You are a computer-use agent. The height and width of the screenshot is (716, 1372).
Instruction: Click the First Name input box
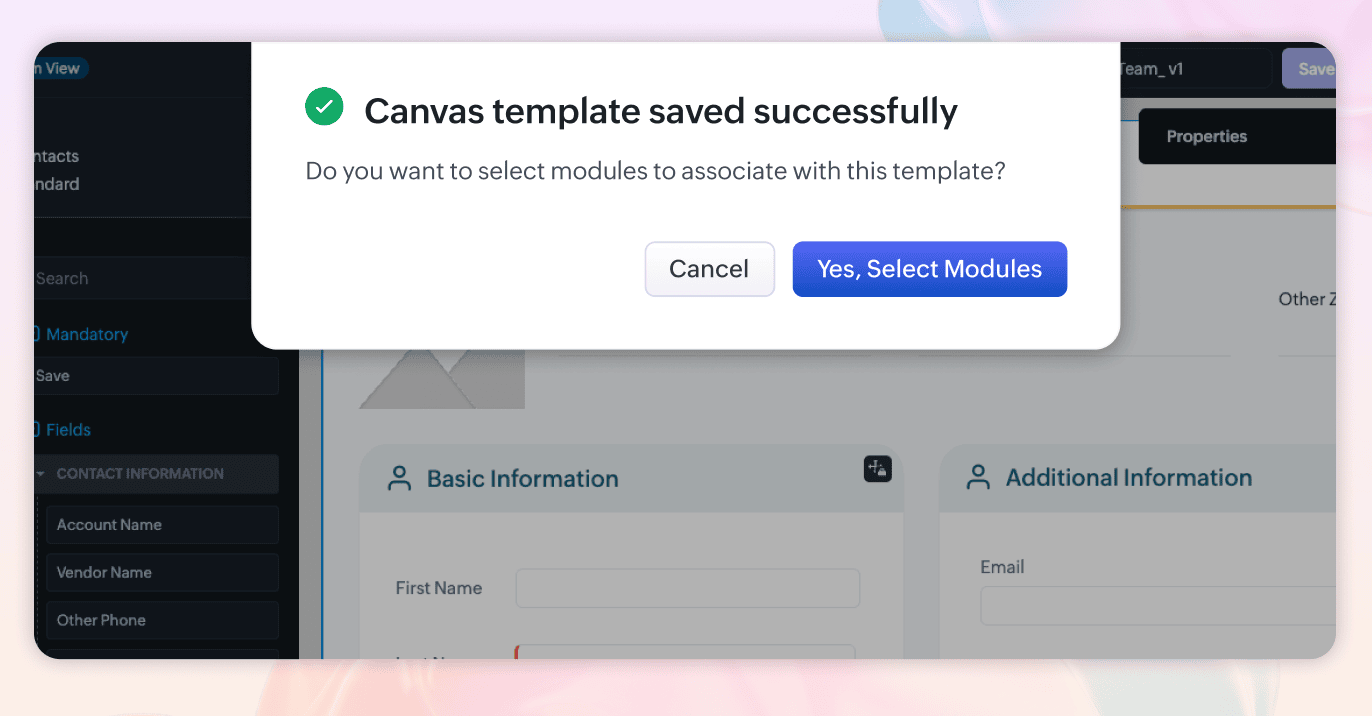[x=688, y=588]
